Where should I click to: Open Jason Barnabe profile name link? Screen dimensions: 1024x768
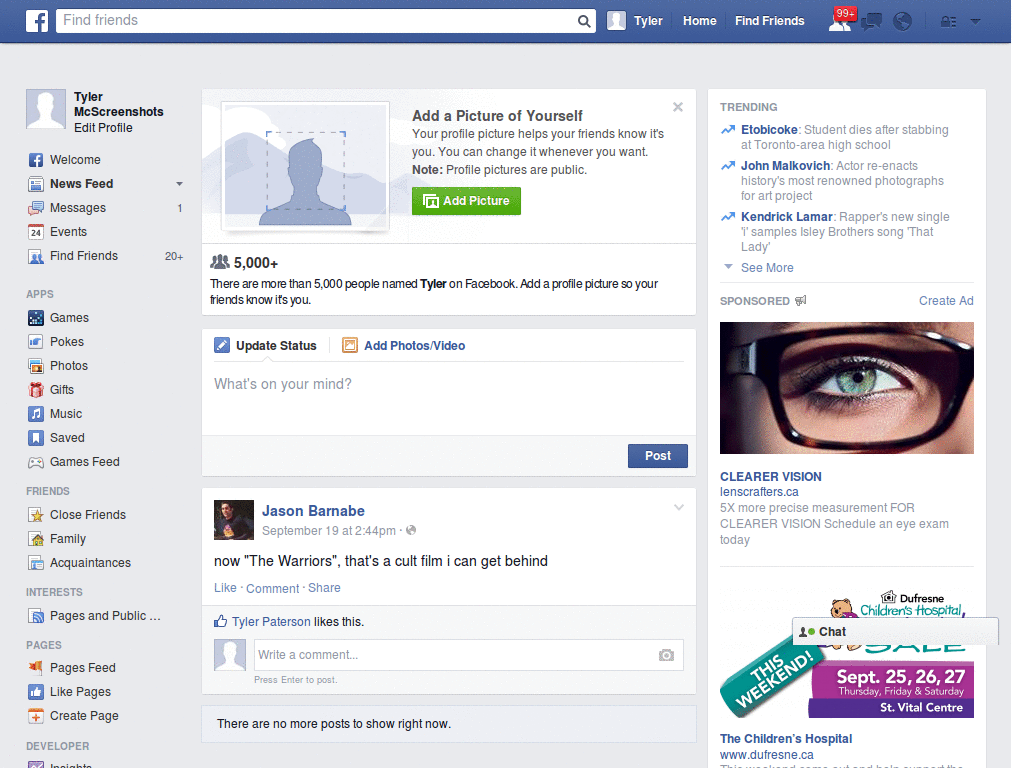[x=313, y=511]
